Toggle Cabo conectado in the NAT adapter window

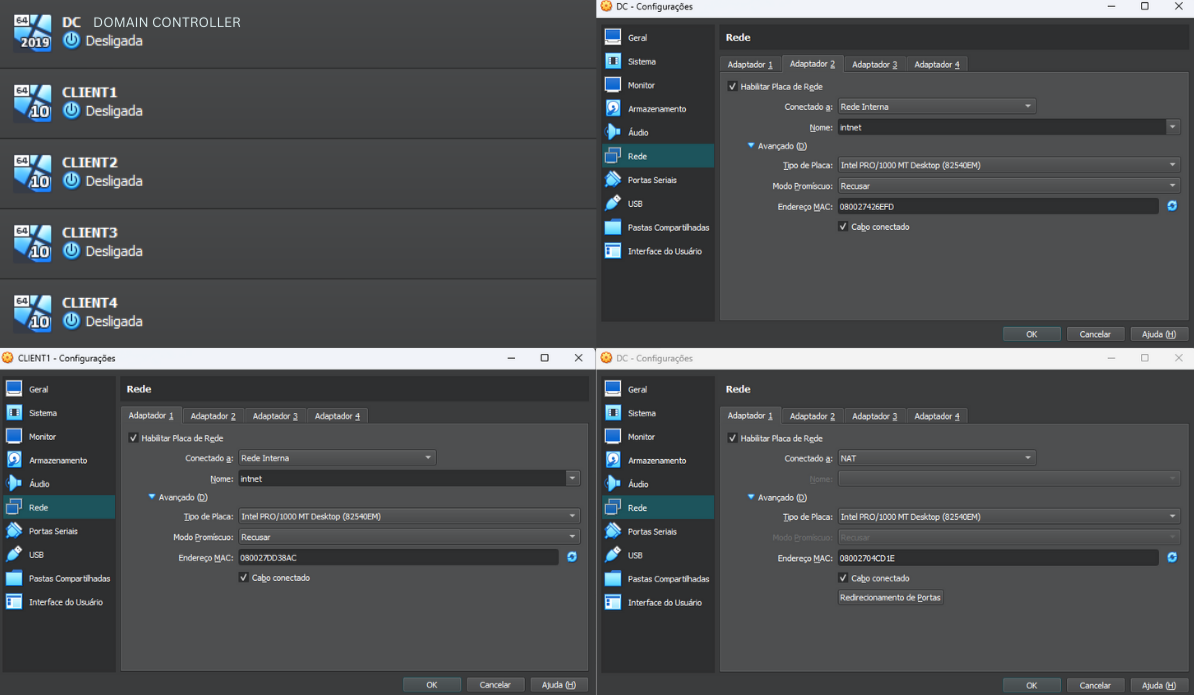pos(844,578)
